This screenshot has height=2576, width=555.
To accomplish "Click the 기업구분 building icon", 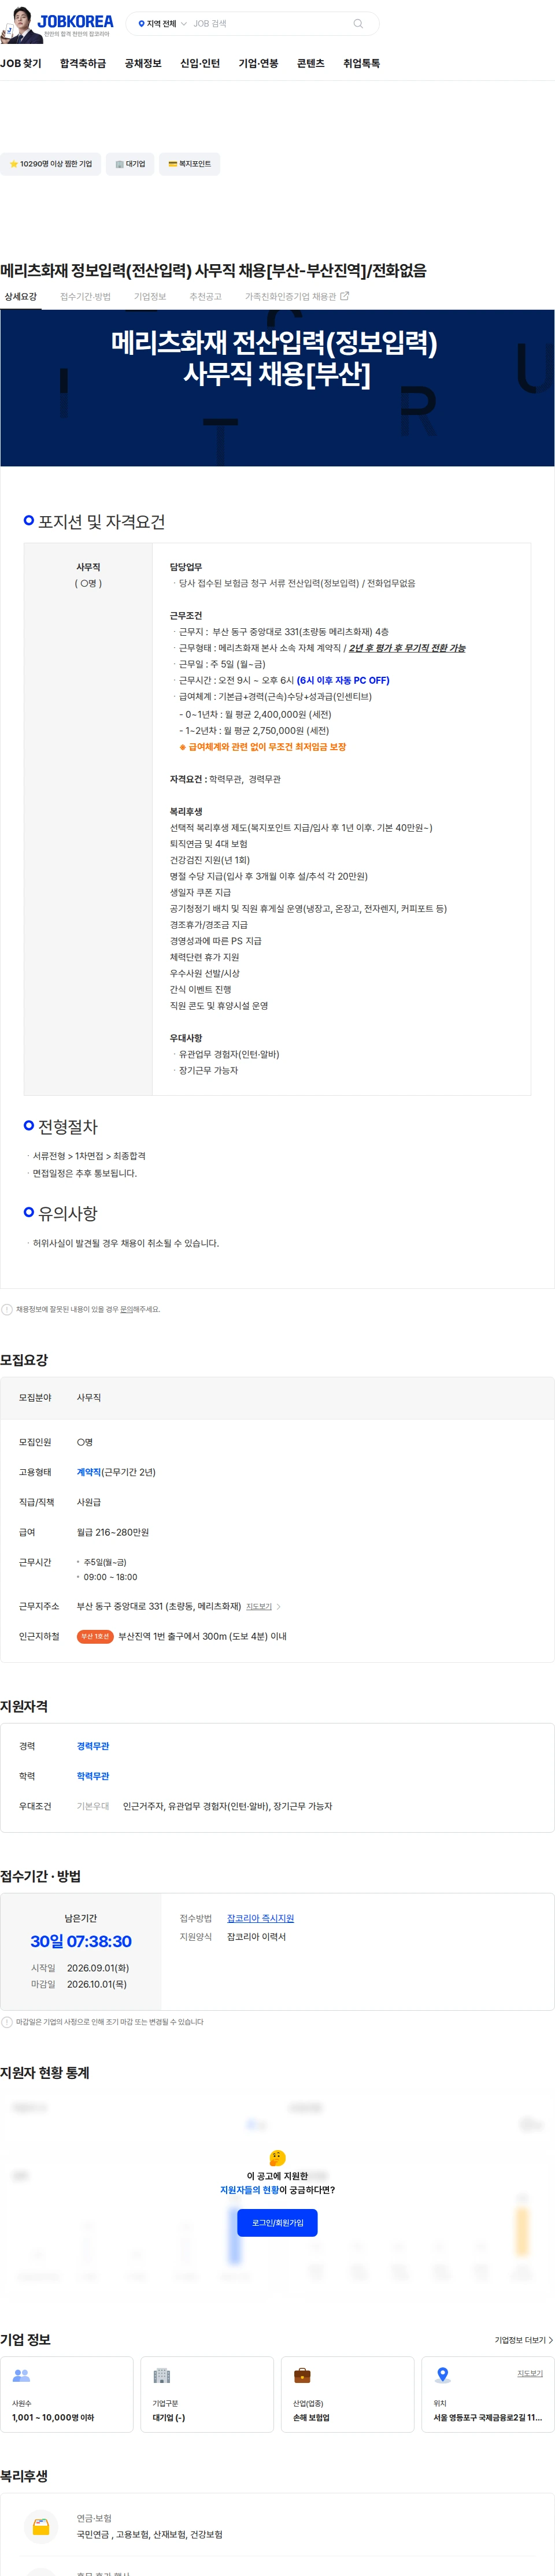I will tap(162, 2375).
